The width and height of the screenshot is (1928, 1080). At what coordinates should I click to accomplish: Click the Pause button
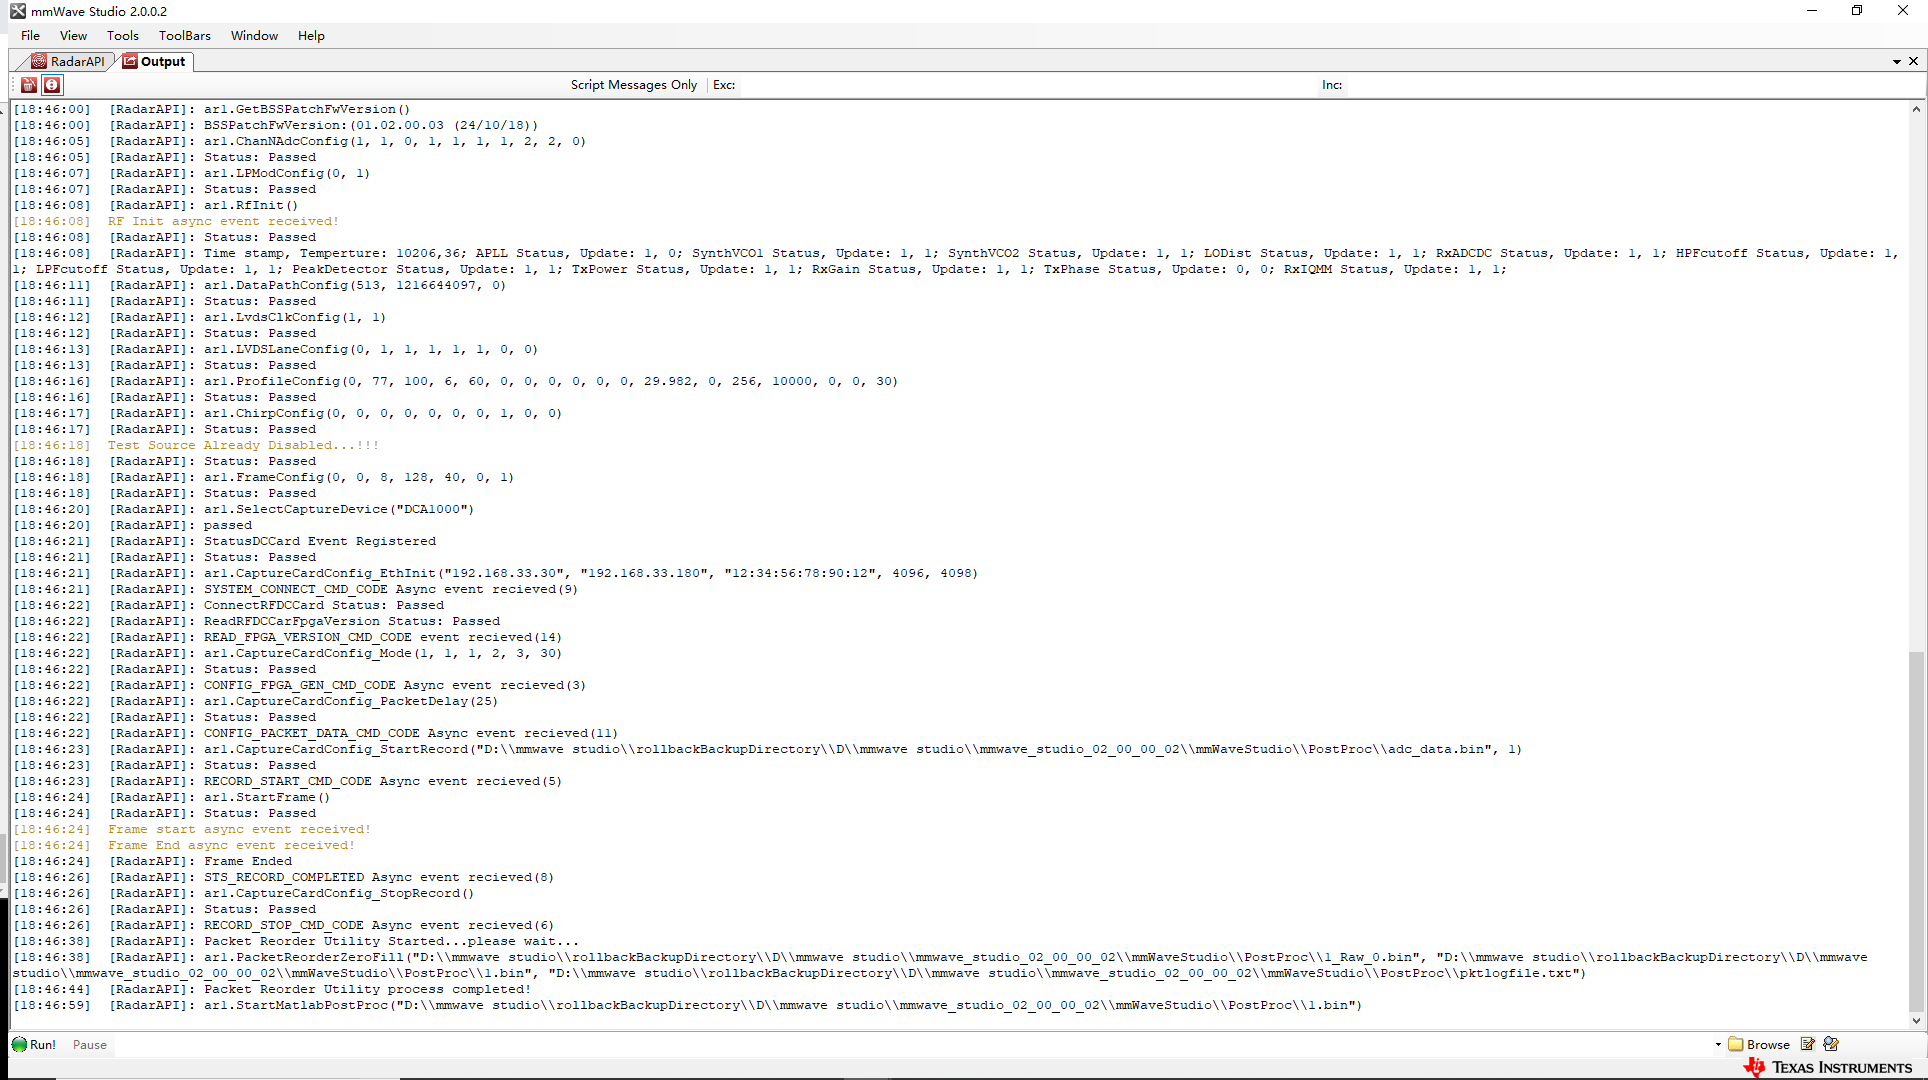(89, 1044)
